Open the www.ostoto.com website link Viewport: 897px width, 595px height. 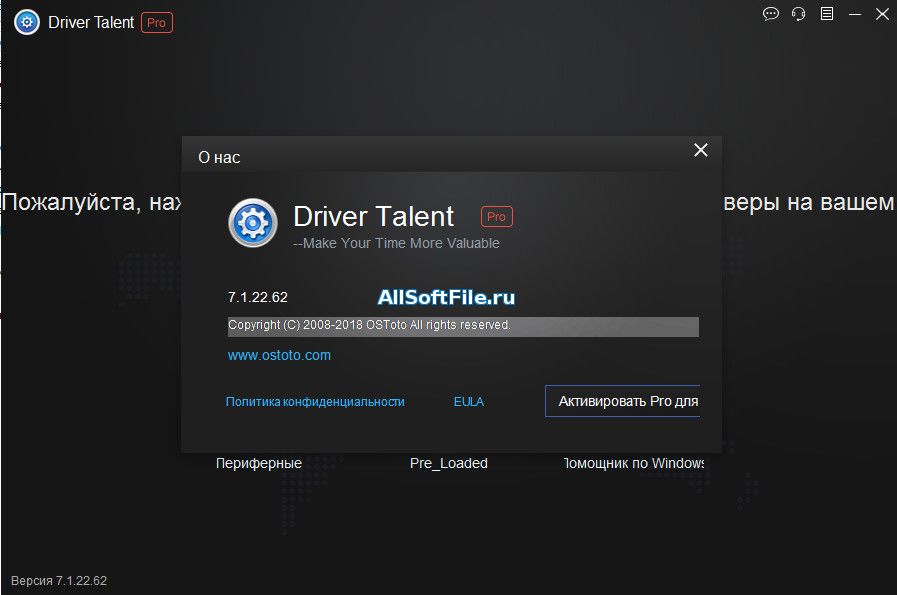click(x=279, y=355)
